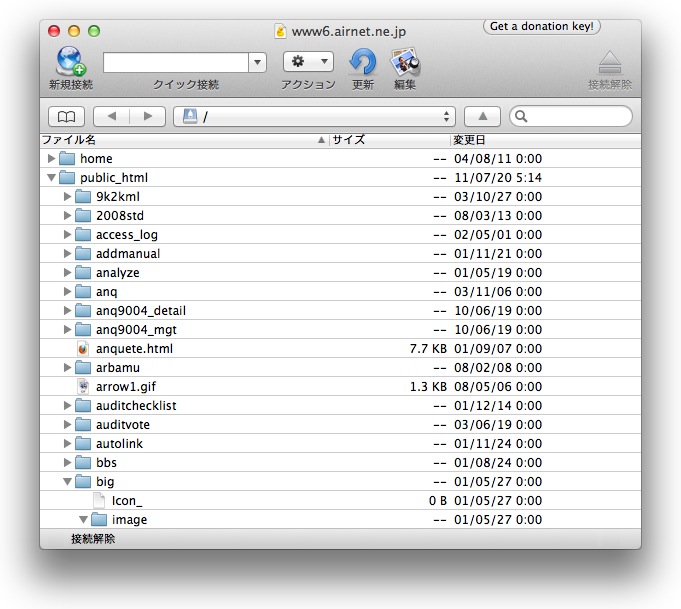Expand the anq folder triangle
The height and width of the screenshot is (609, 681).
tap(67, 291)
